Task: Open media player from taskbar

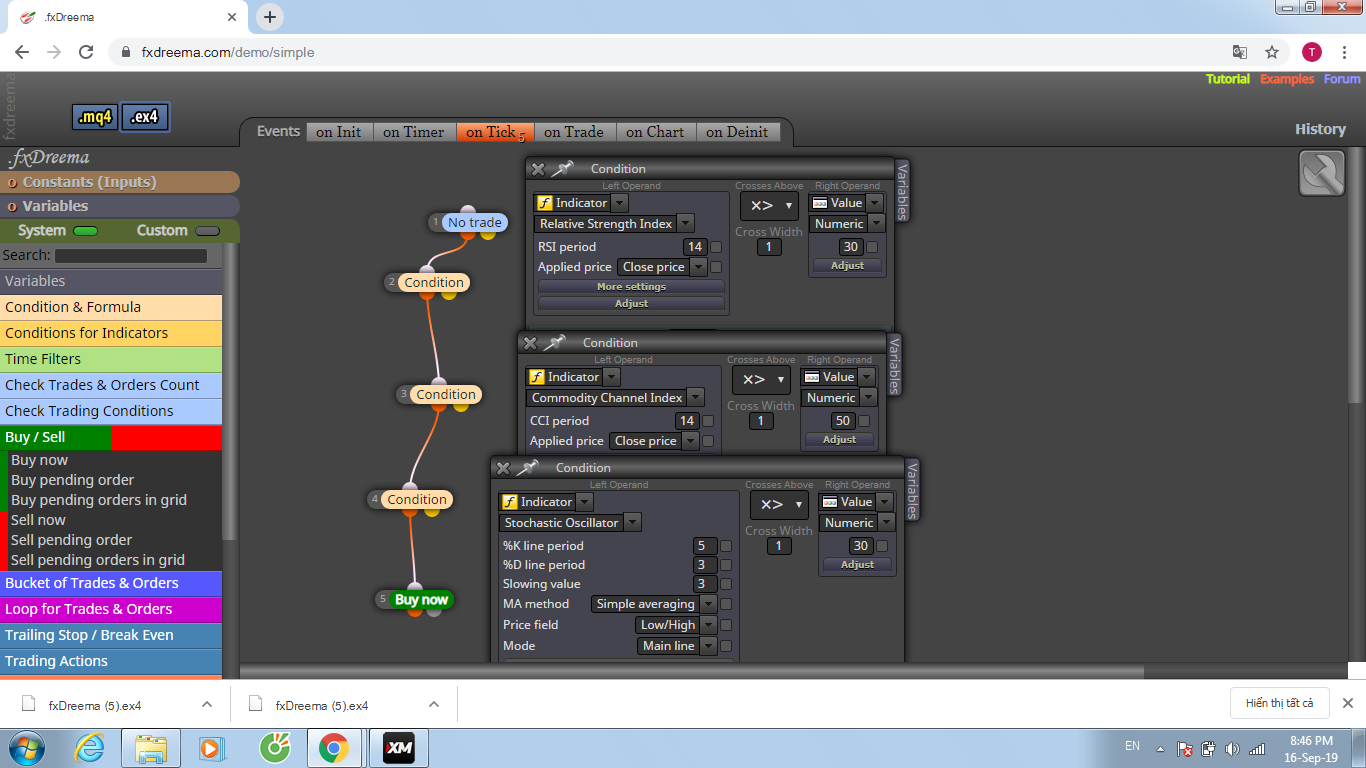Action: click(211, 747)
